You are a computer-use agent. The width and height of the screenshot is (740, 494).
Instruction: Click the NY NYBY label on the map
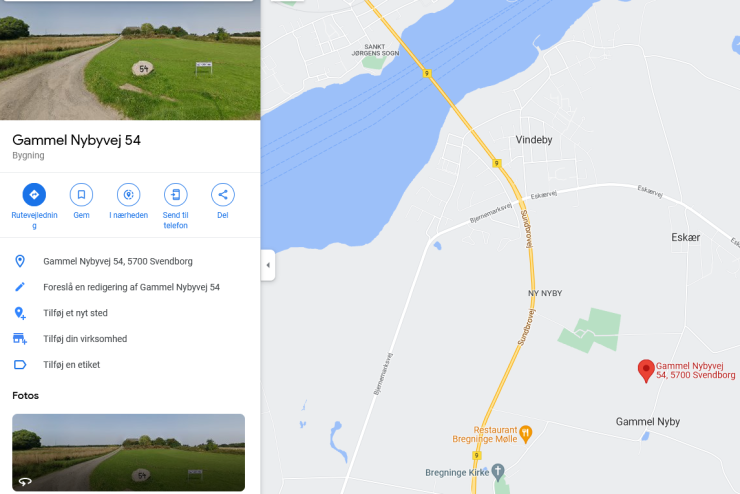545,293
